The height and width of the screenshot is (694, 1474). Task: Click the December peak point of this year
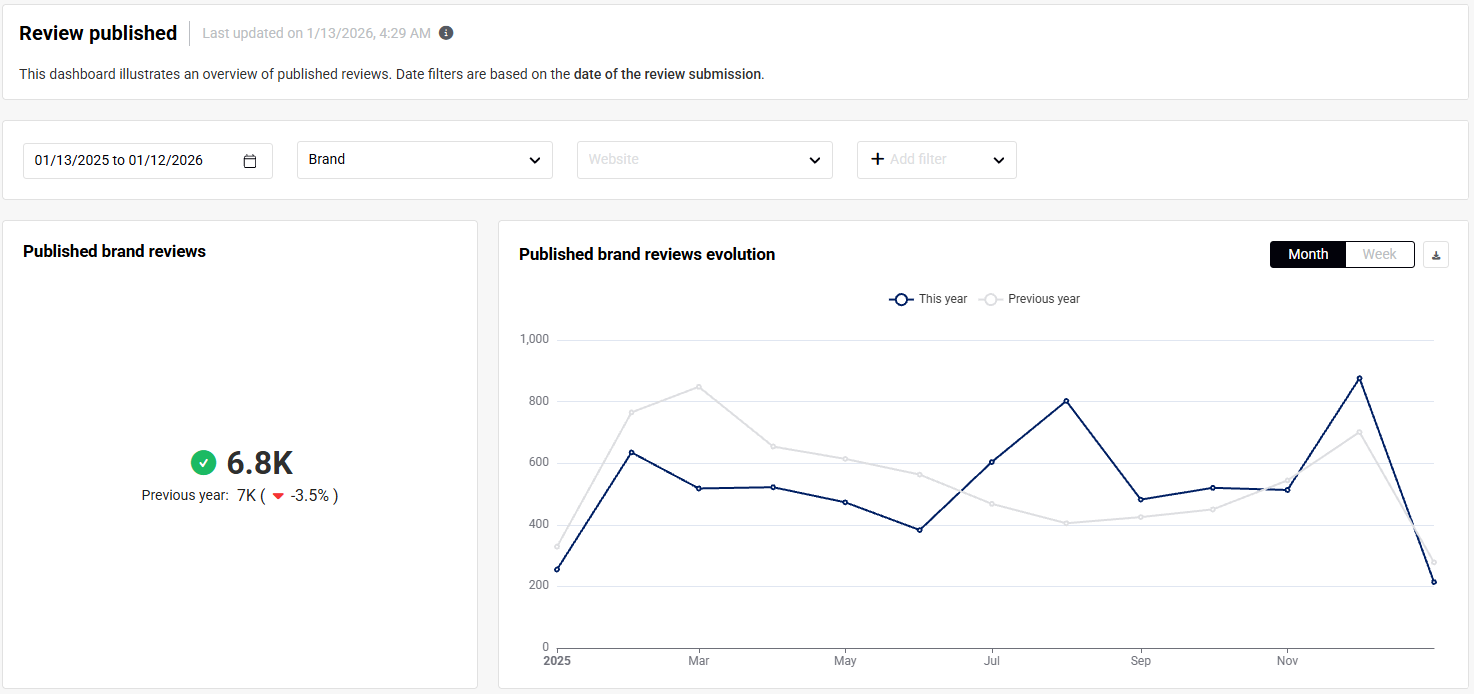tap(1359, 379)
